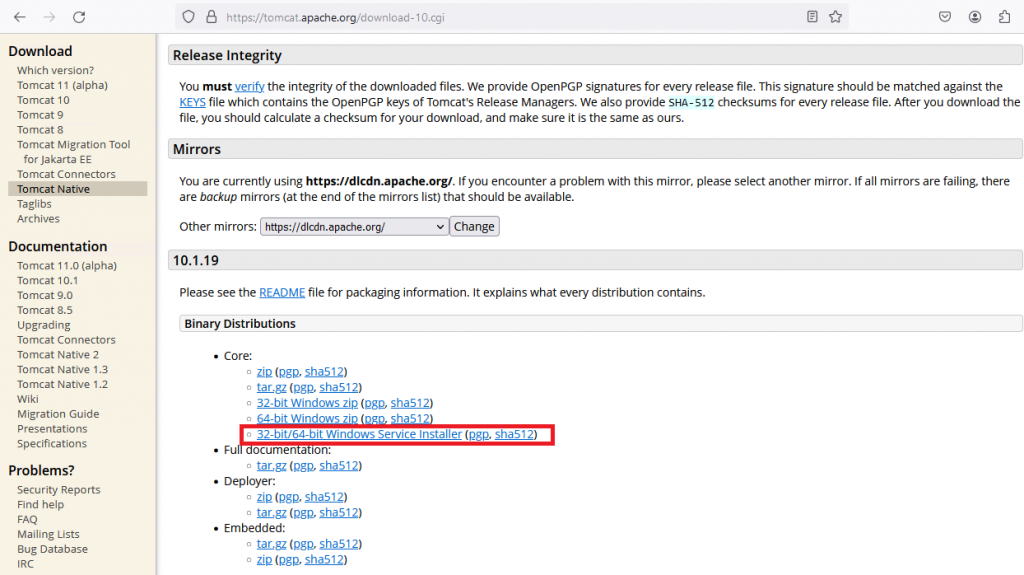Open Tomcat 8.5 documentation

tap(44, 310)
